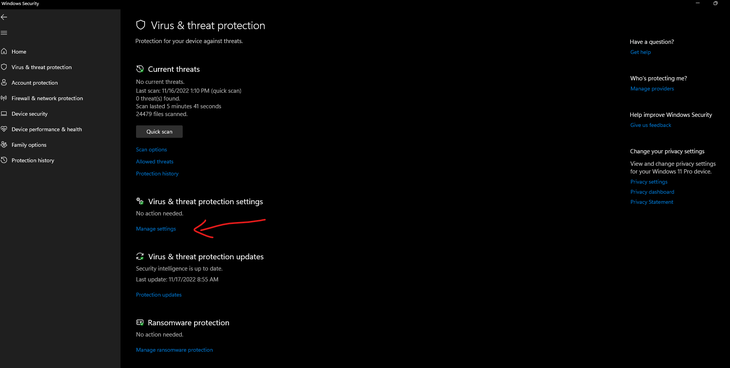Open Protection updates link

pos(159,295)
